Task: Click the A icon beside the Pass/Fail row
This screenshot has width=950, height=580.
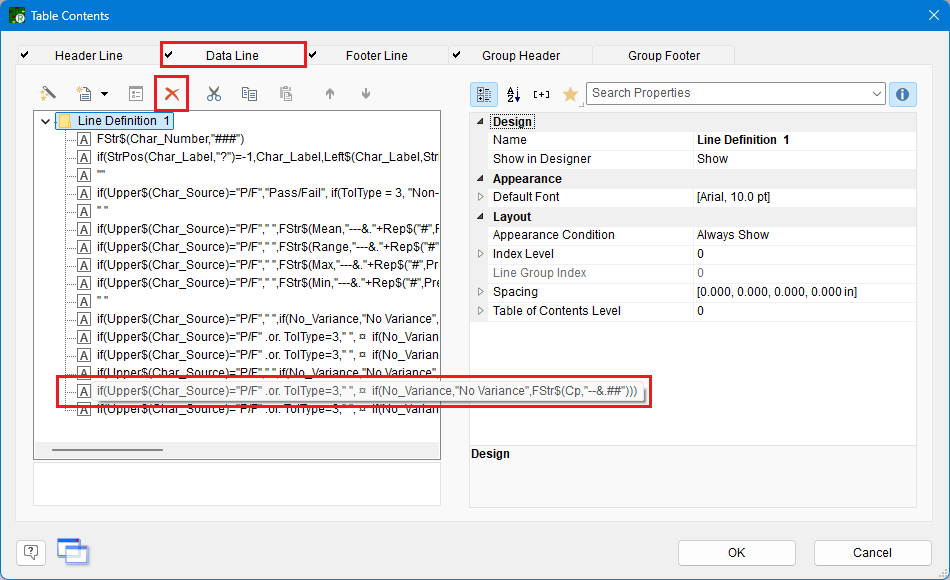Action: pyautogui.click(x=84, y=193)
